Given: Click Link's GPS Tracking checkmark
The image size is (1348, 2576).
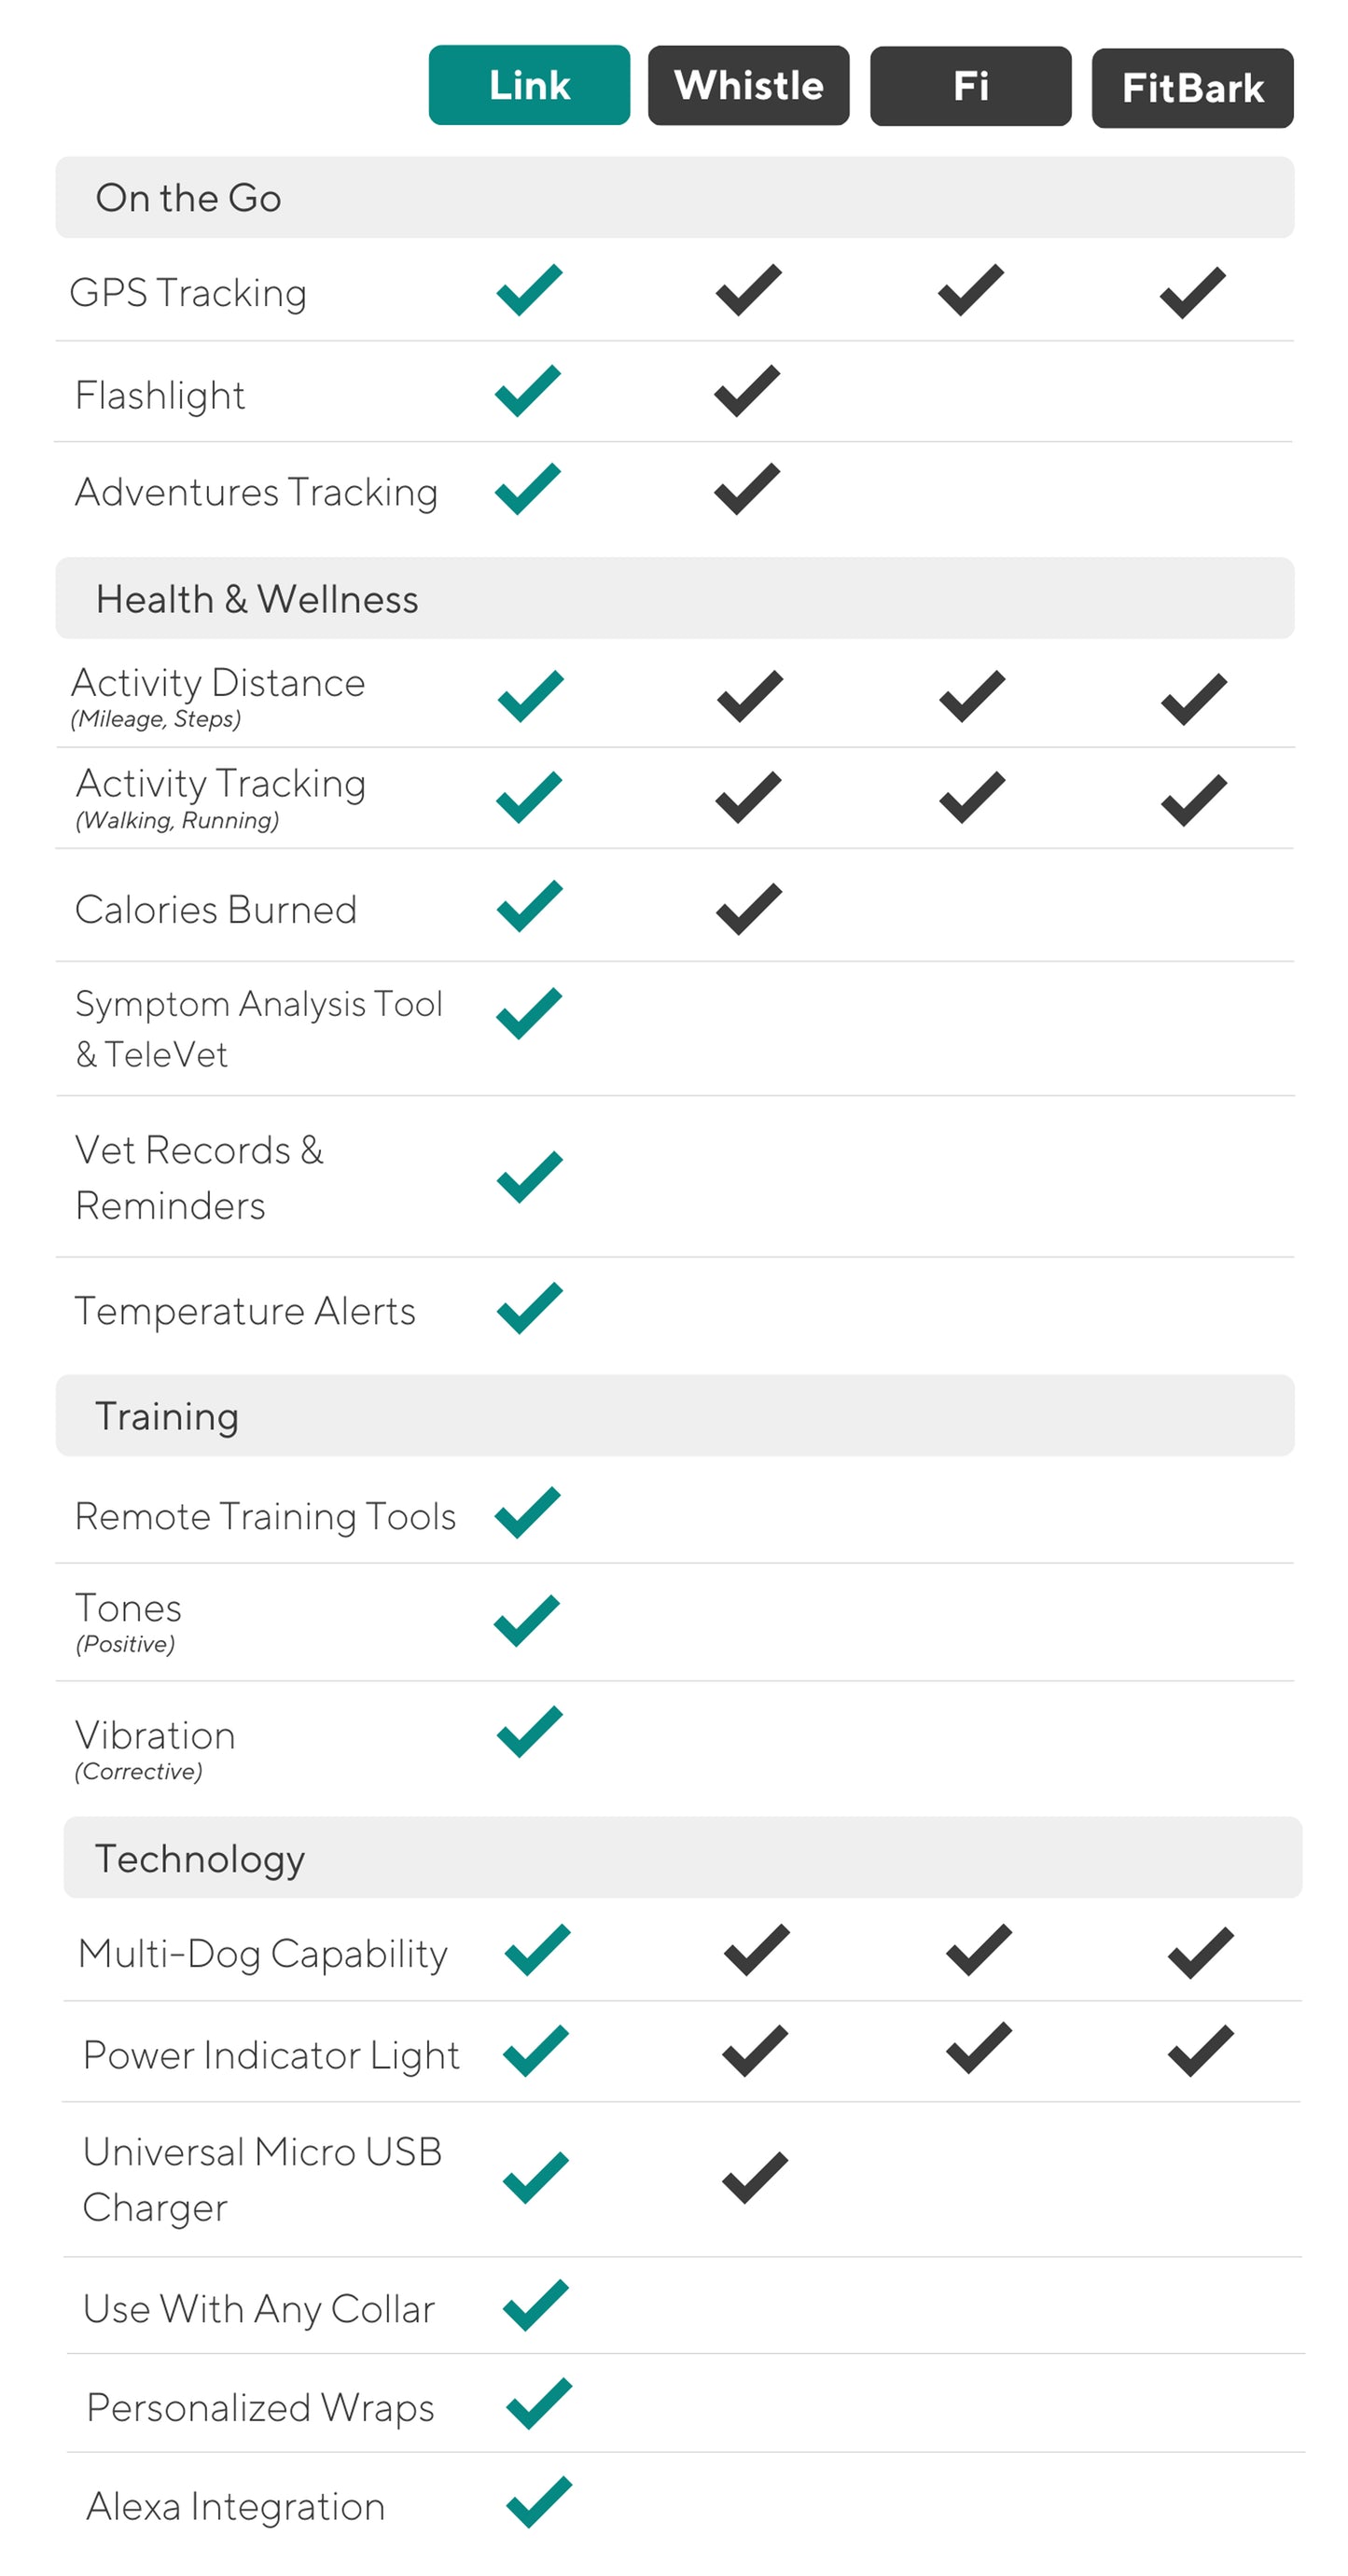Looking at the screenshot, I should pos(529,290).
